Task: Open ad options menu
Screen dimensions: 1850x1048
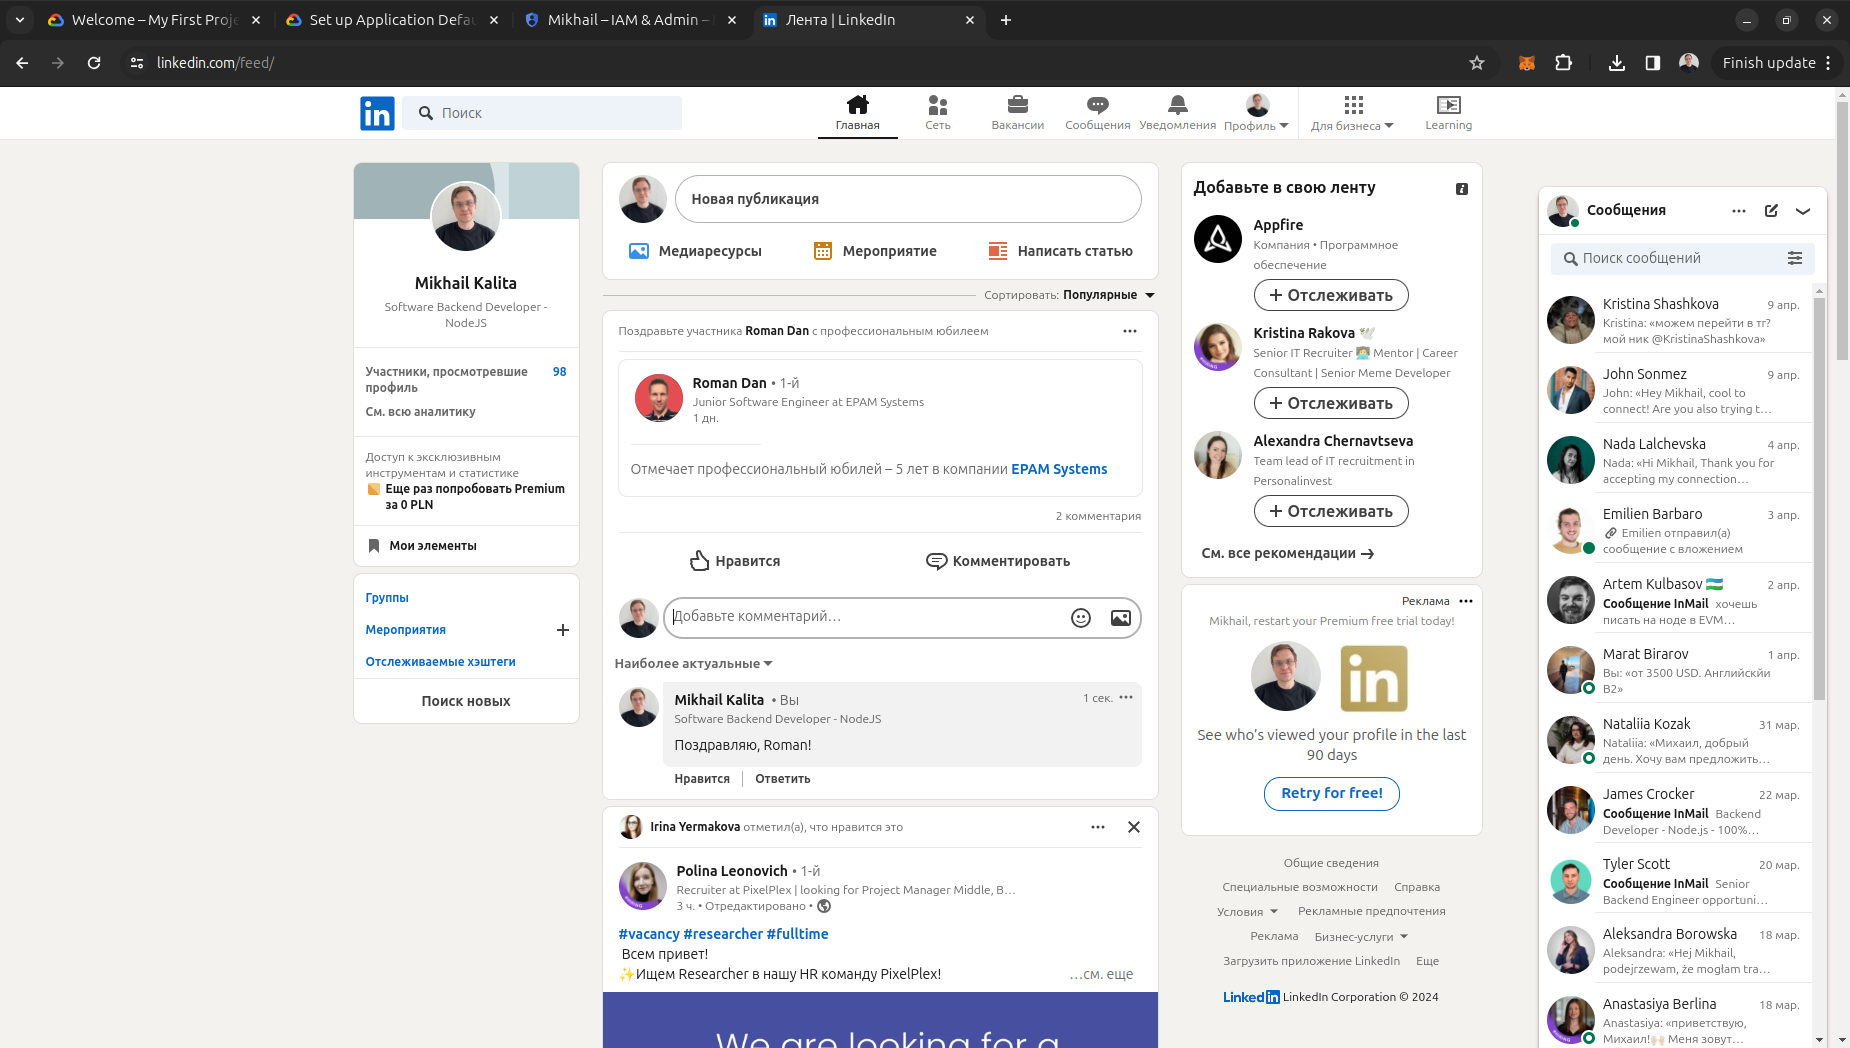Action: (x=1466, y=601)
